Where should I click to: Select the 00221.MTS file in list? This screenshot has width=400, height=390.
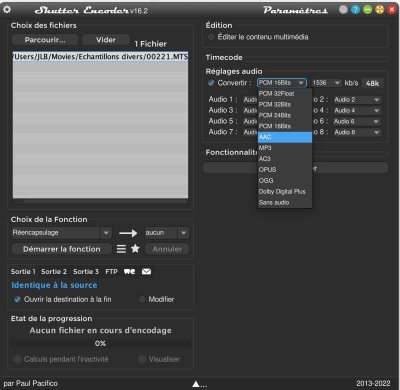click(x=100, y=56)
